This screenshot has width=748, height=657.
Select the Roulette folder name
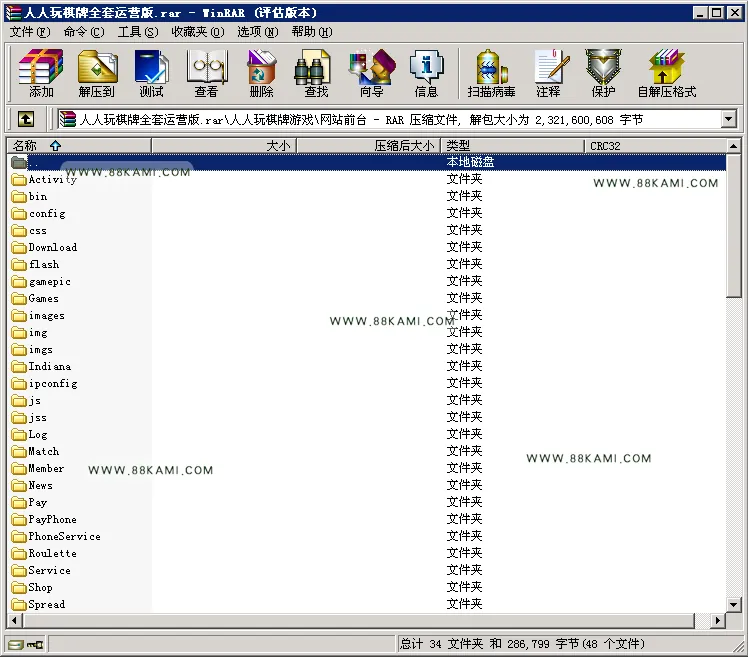(x=52, y=553)
